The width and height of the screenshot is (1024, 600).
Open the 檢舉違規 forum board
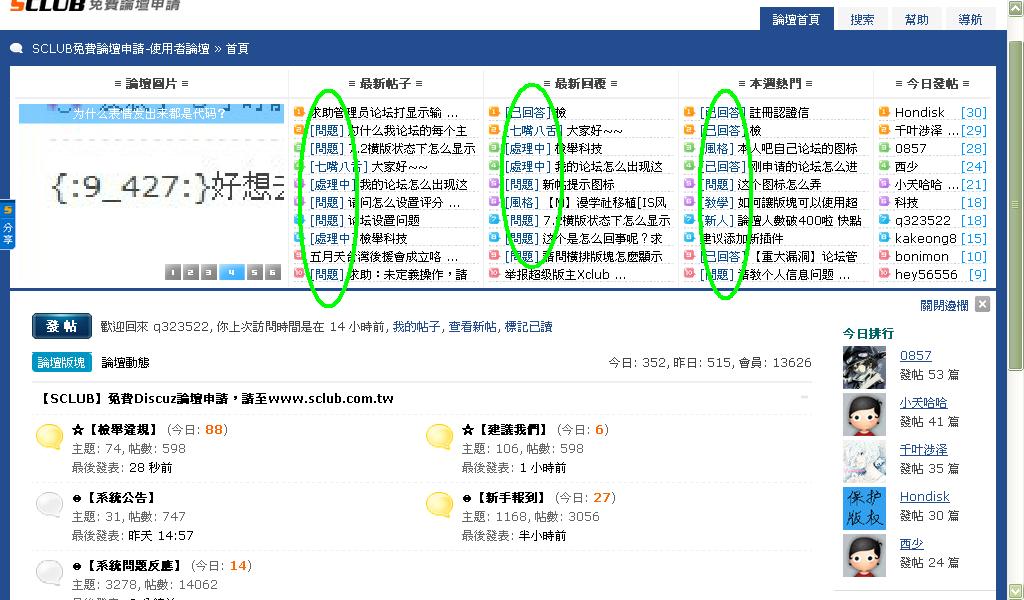[x=115, y=430]
